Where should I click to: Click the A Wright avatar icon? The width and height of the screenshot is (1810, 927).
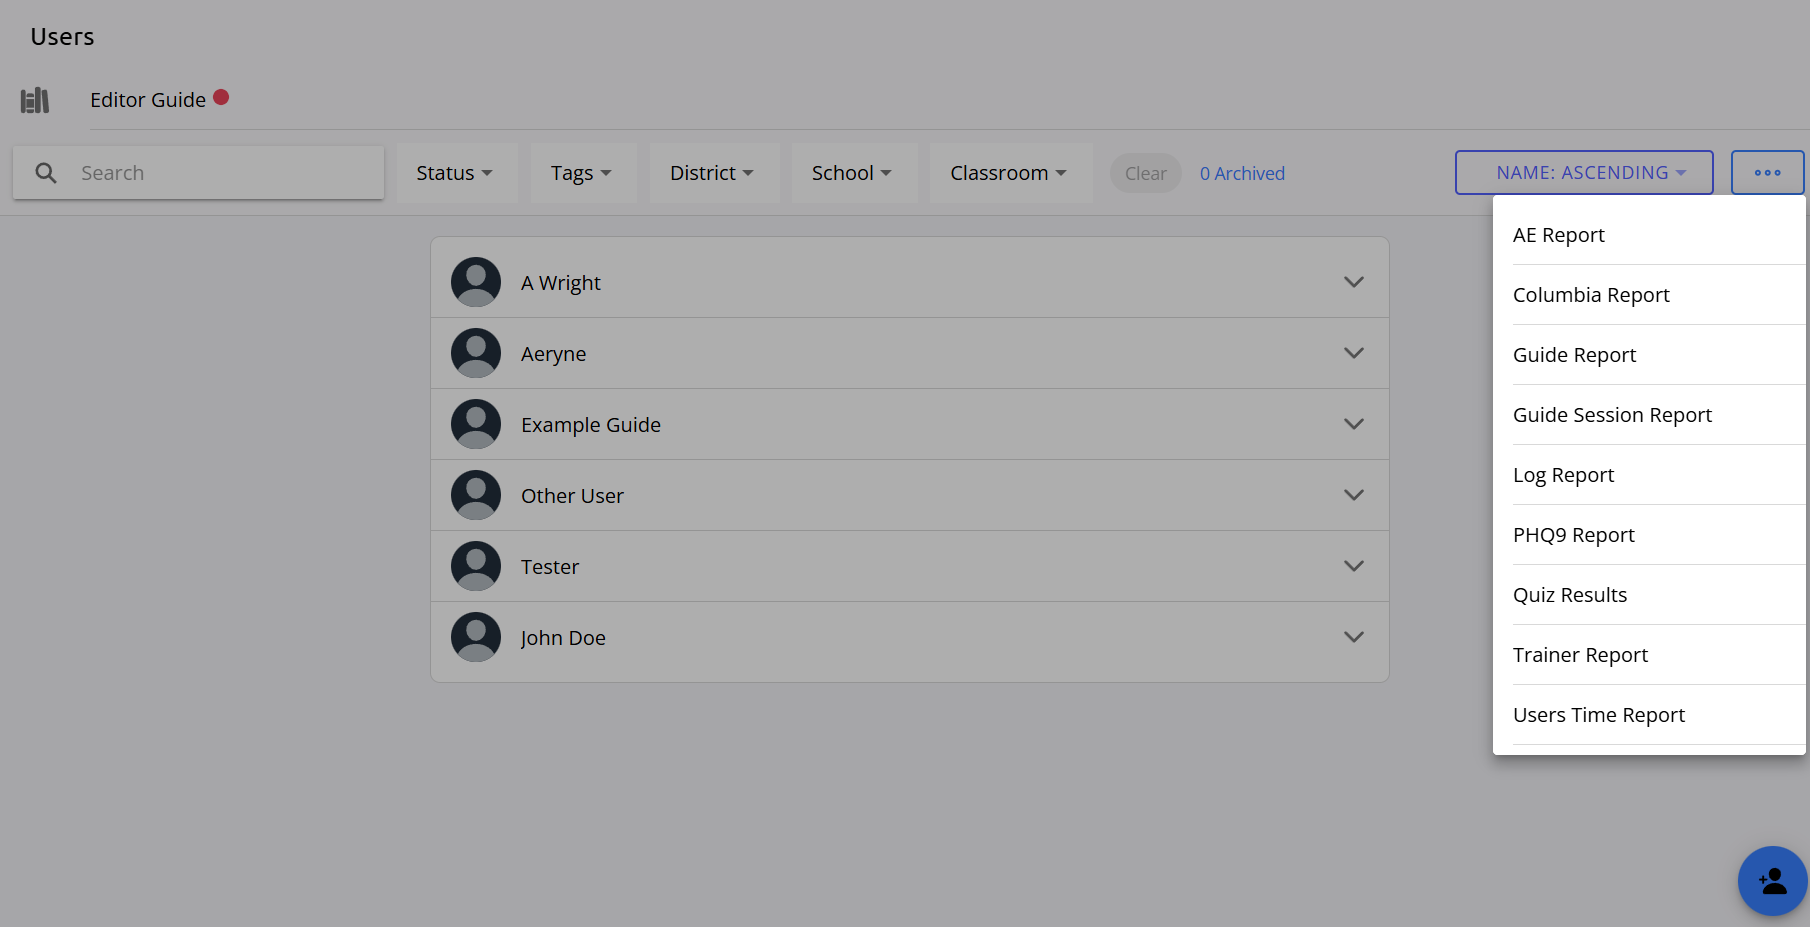click(x=476, y=282)
